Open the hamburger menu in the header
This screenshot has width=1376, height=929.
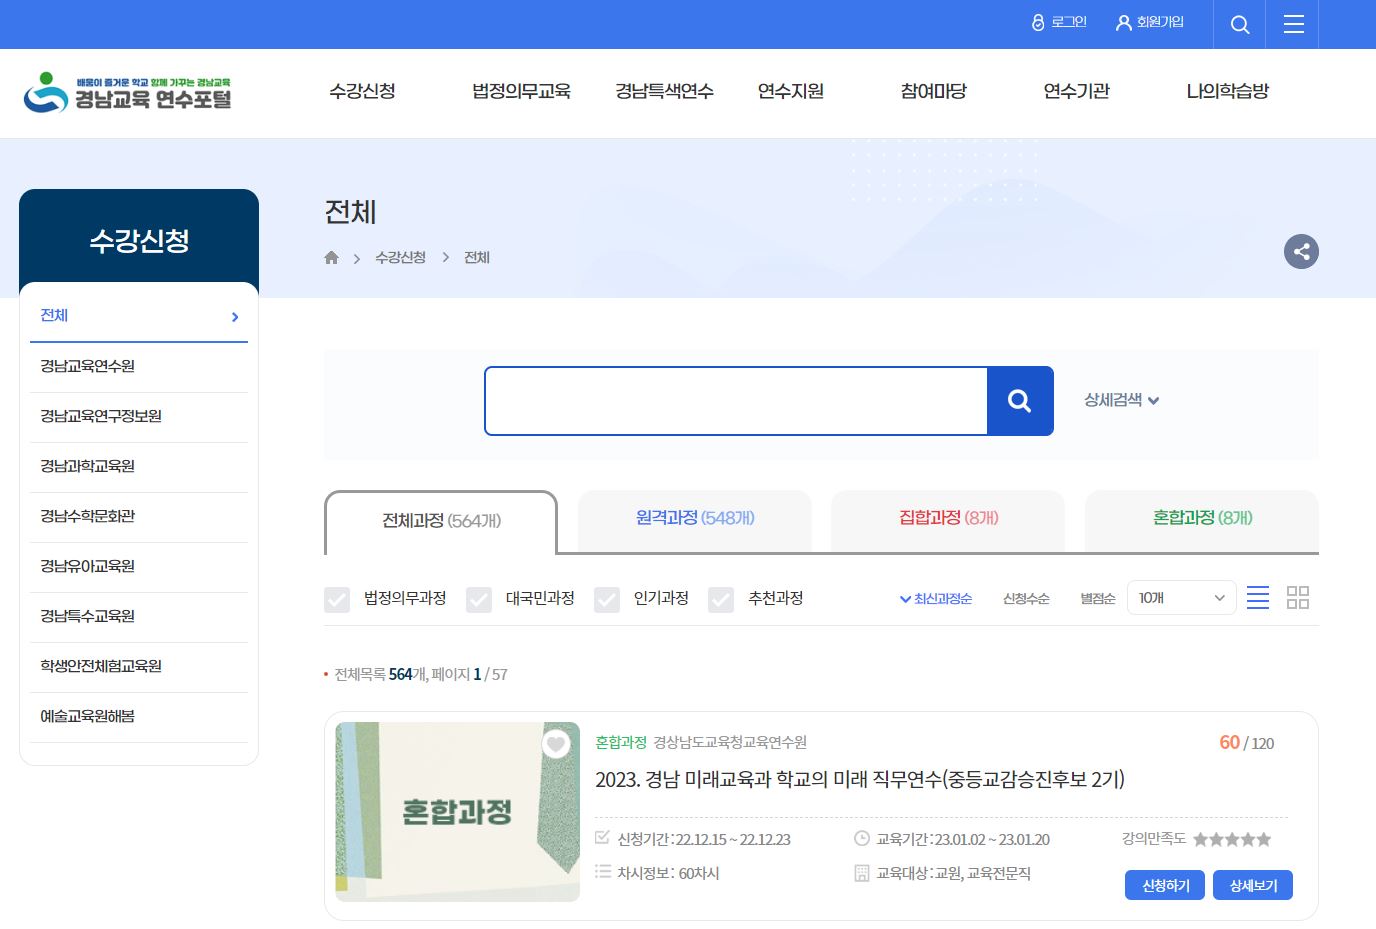[1292, 24]
